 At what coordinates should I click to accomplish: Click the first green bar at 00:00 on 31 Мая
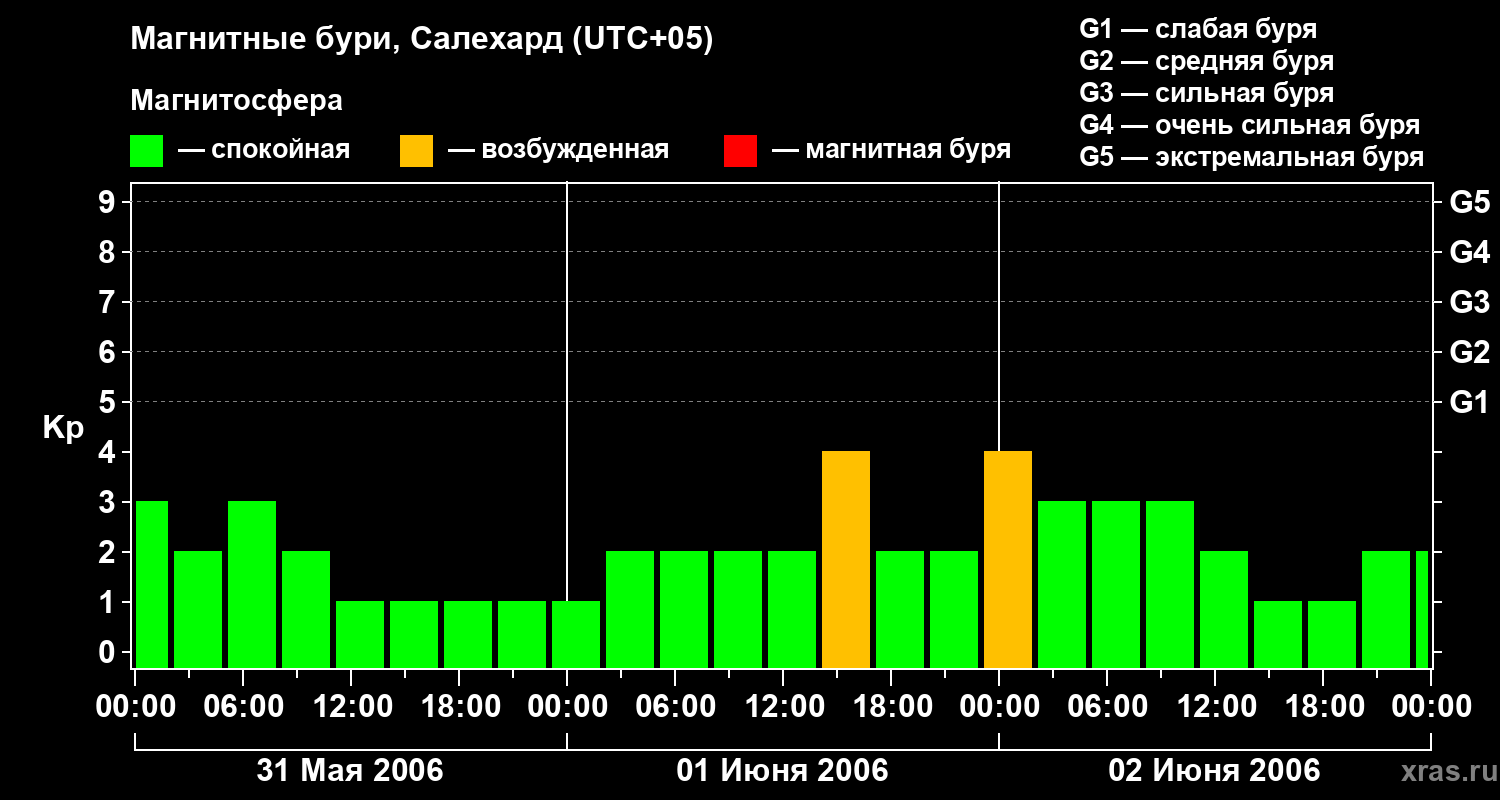[152, 585]
